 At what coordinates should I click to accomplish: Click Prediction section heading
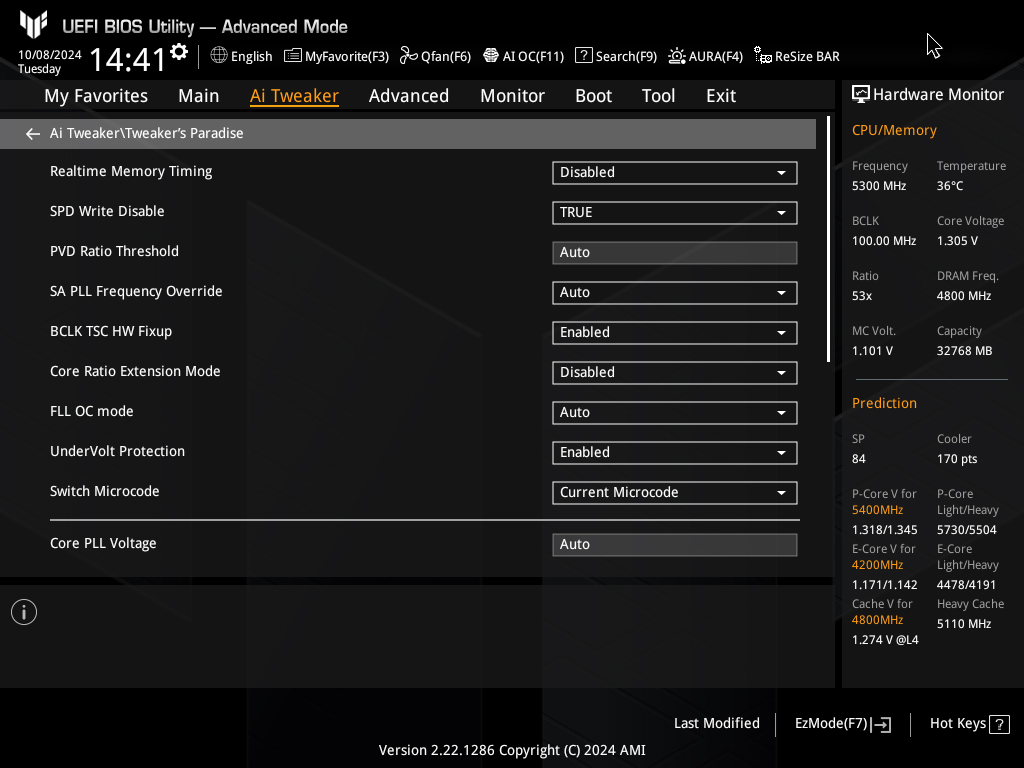[884, 404]
